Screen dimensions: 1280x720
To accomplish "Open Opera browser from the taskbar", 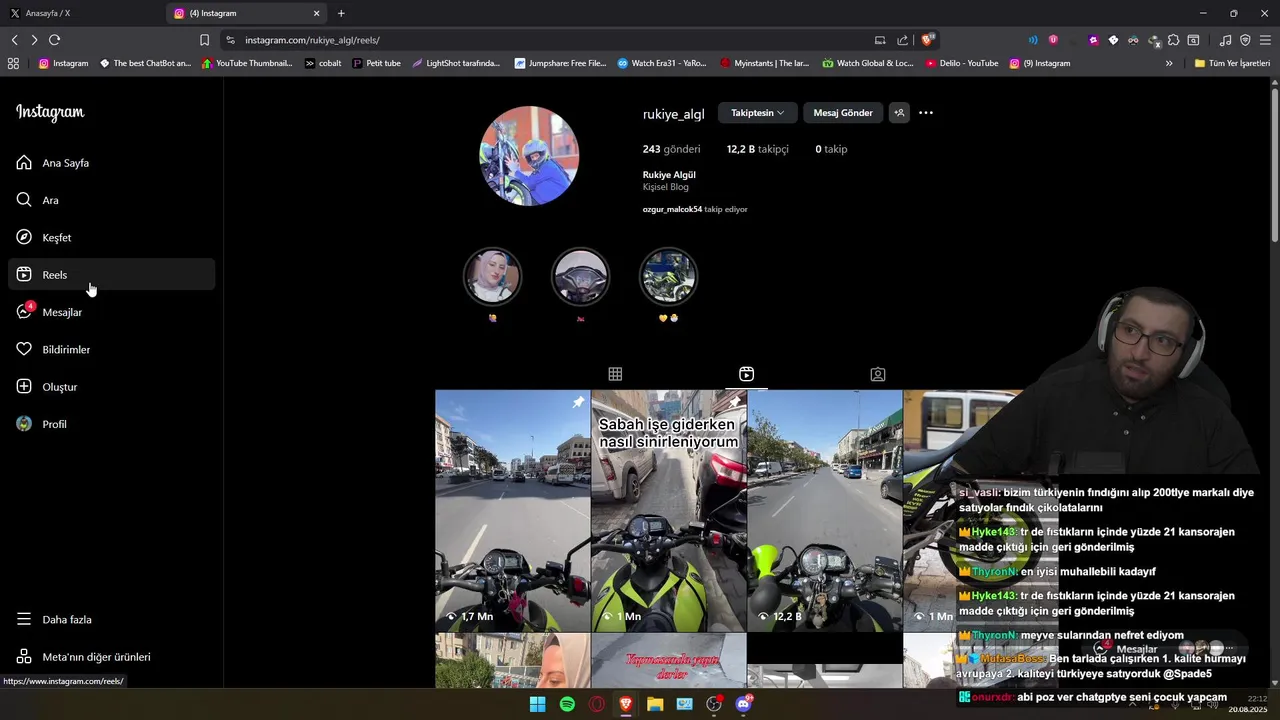I will pyautogui.click(x=597, y=704).
